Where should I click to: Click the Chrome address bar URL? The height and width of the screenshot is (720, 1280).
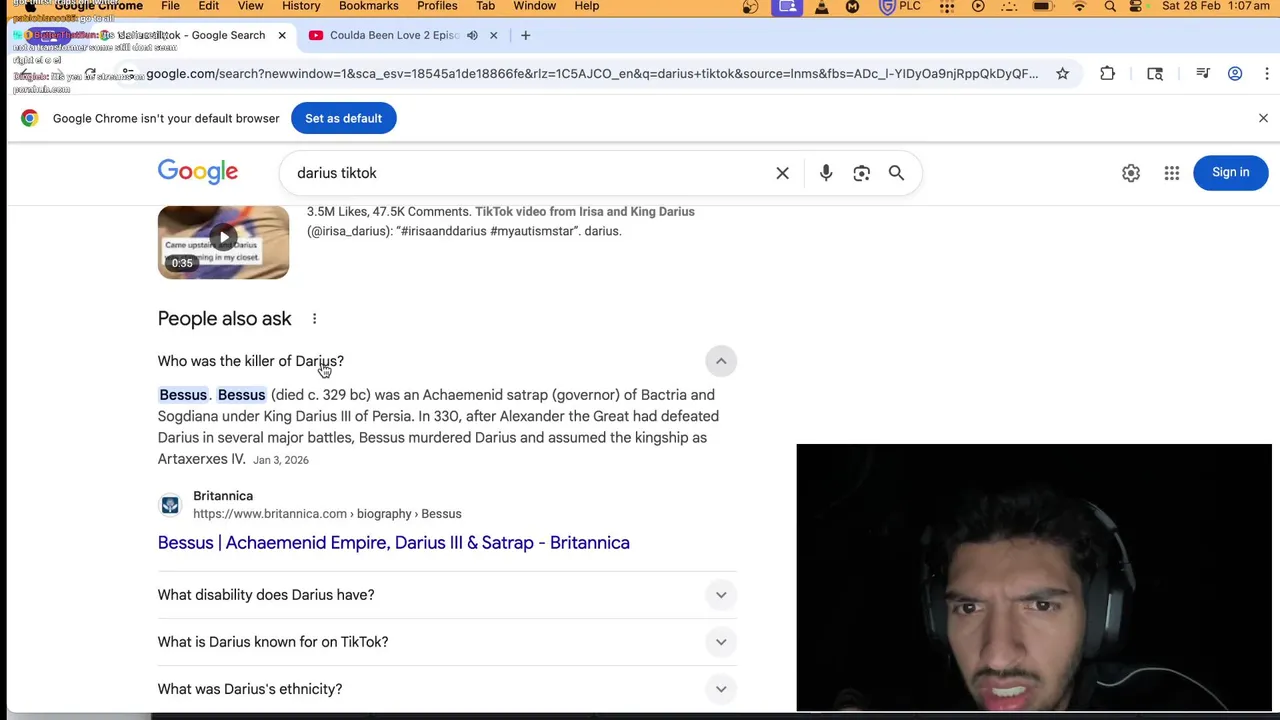coord(592,74)
